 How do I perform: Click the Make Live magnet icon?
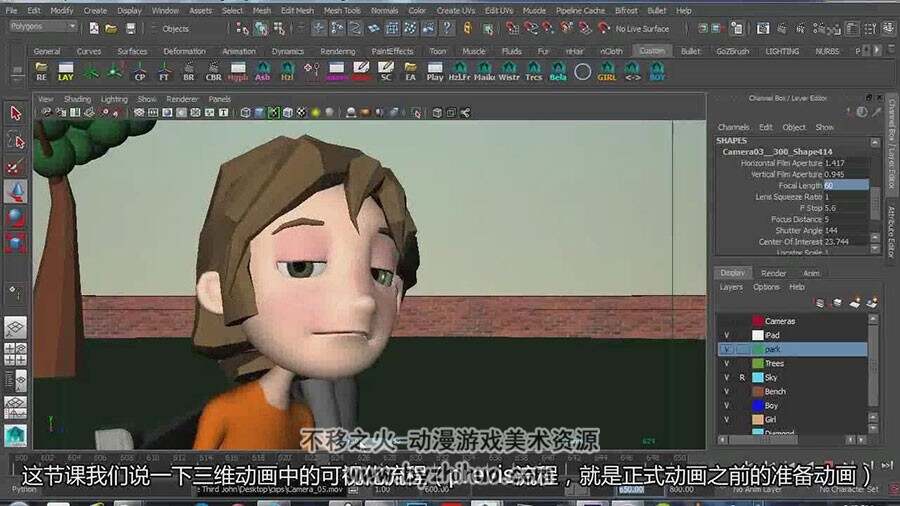click(x=603, y=28)
